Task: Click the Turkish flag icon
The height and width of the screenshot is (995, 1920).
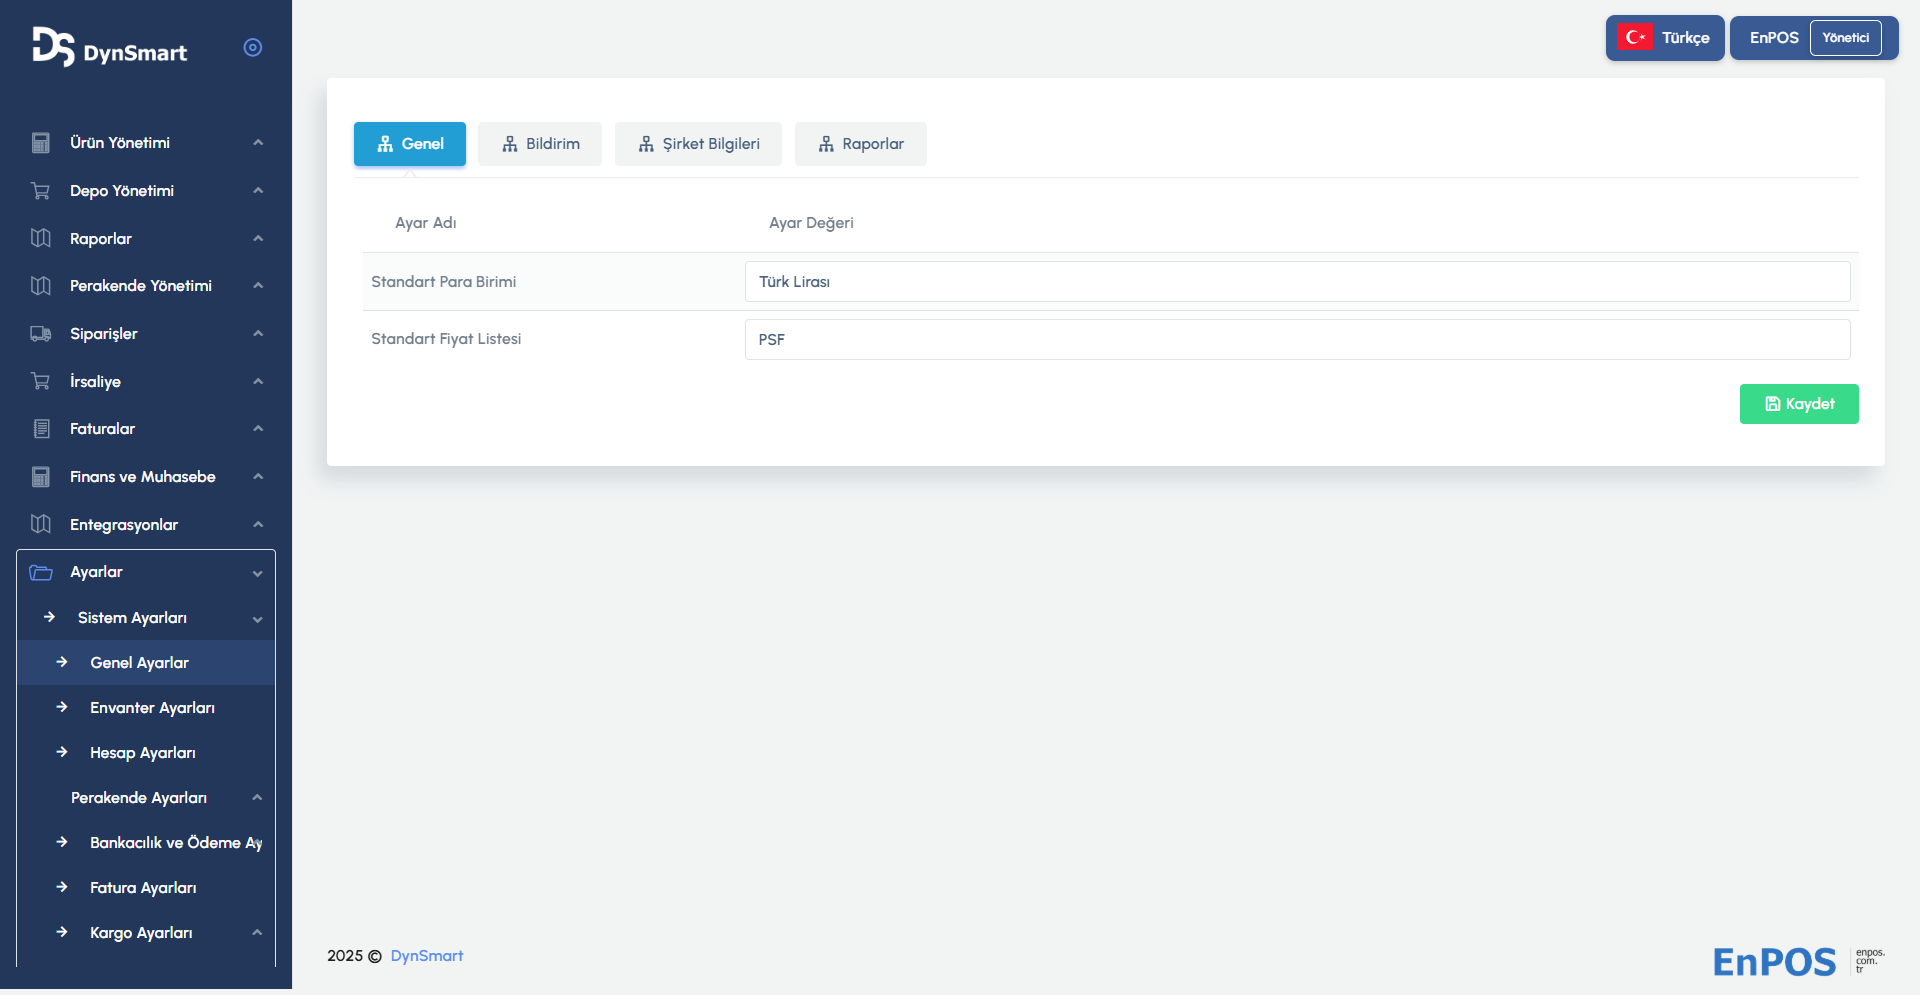Action: (x=1635, y=38)
